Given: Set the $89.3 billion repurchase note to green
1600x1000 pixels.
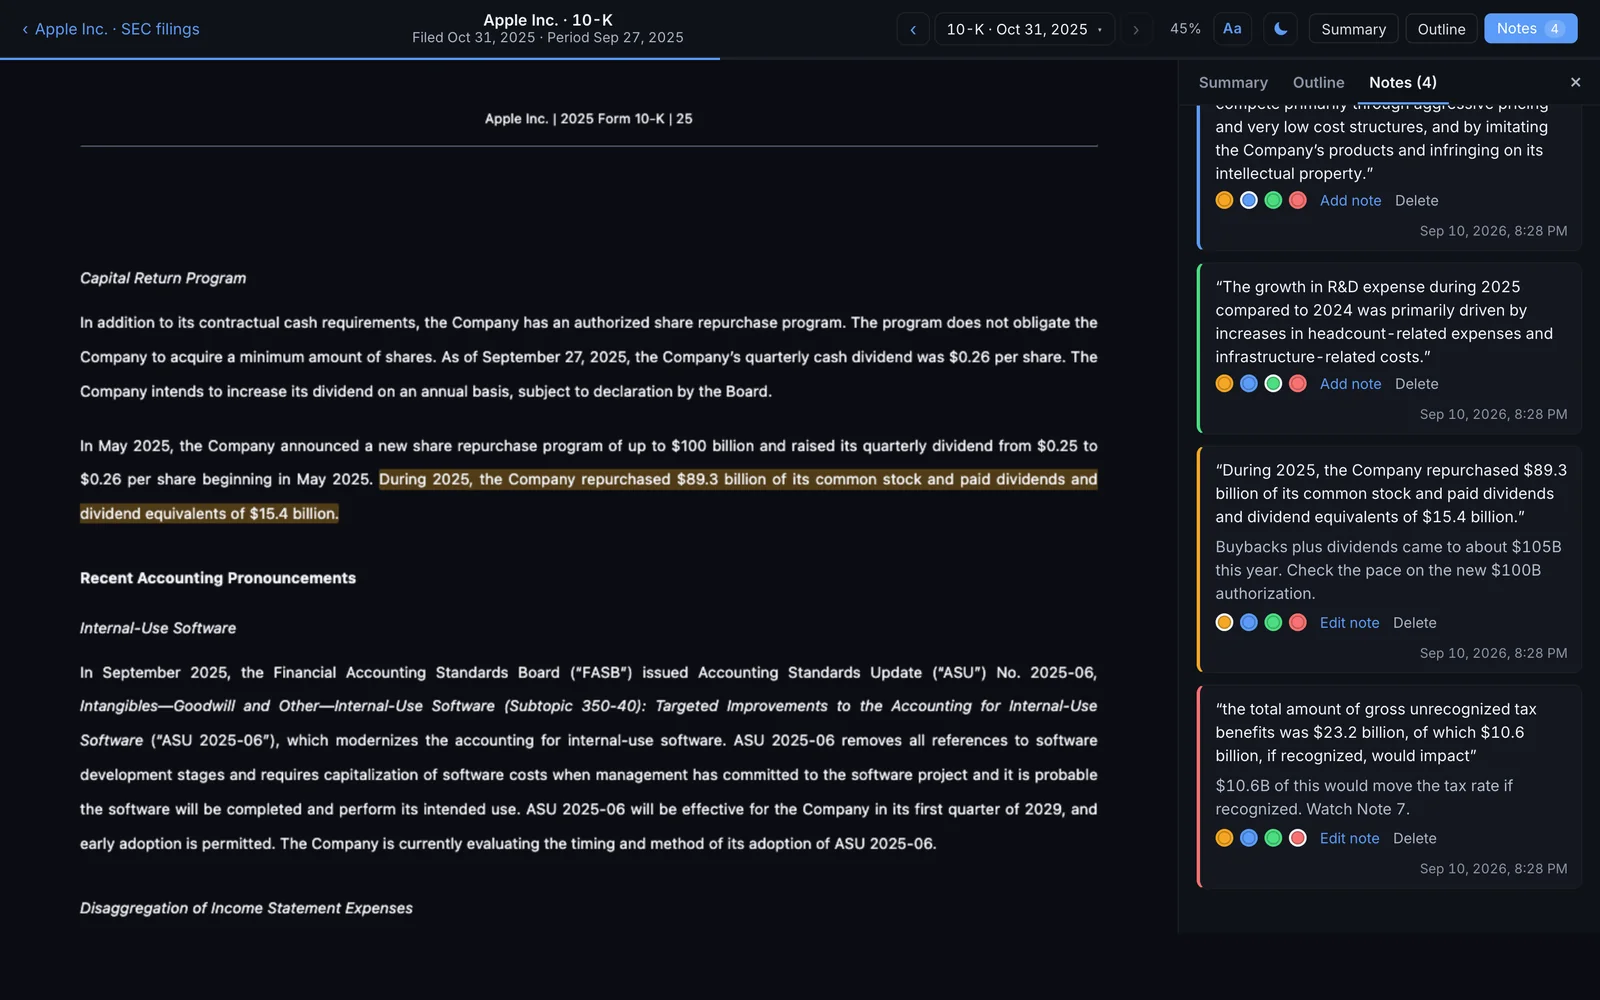Looking at the screenshot, I should tap(1273, 622).
